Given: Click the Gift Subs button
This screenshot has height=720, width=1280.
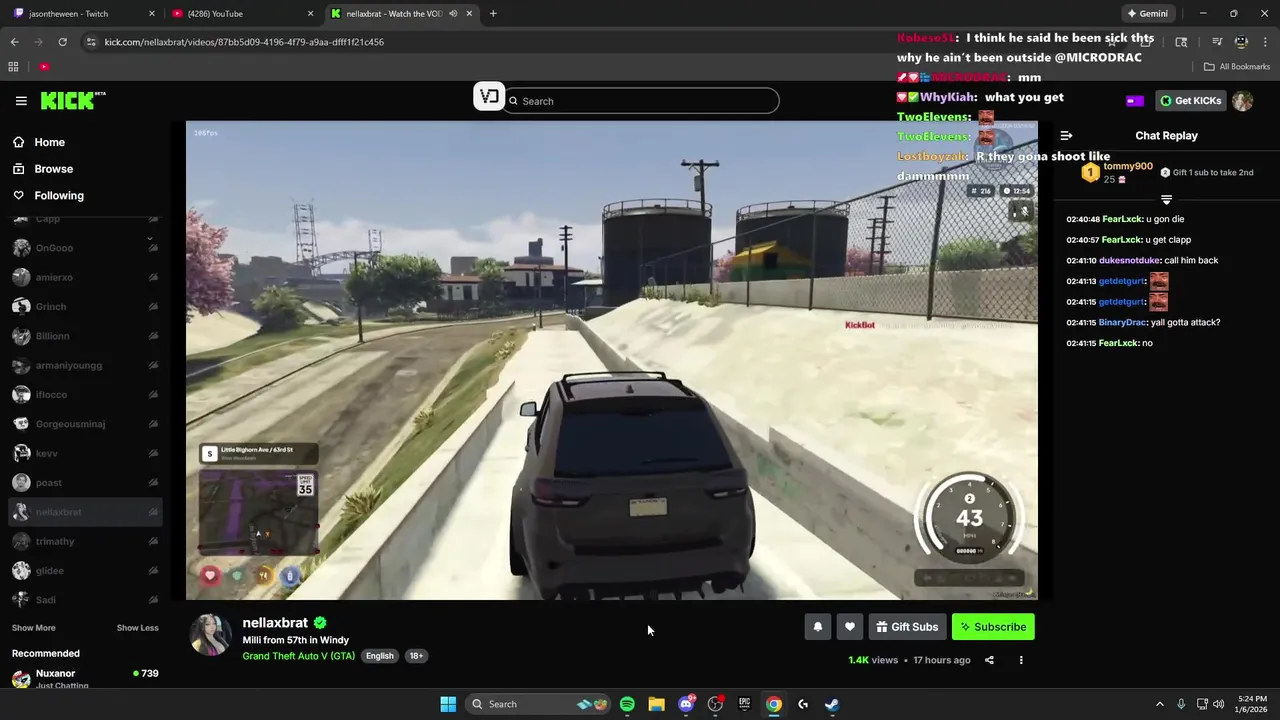Looking at the screenshot, I should [907, 627].
